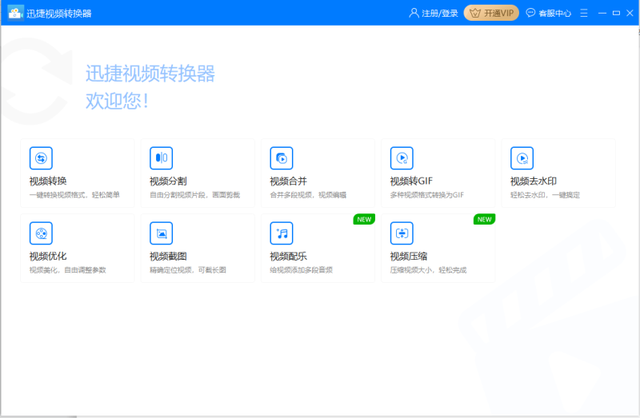Click the app logo in title bar
The width and height of the screenshot is (640, 418).
click(x=14, y=13)
